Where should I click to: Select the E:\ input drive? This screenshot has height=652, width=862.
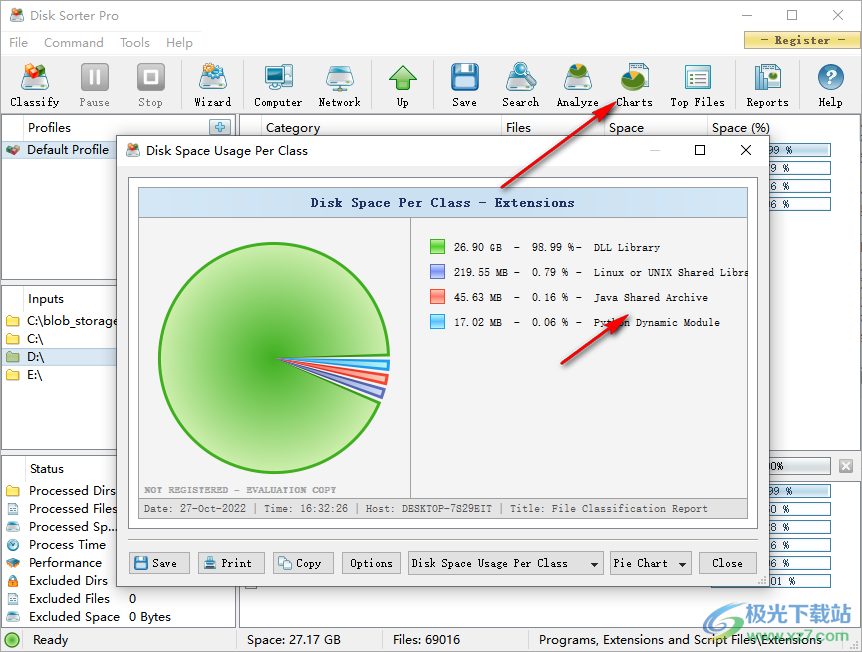pyautogui.click(x=60, y=375)
